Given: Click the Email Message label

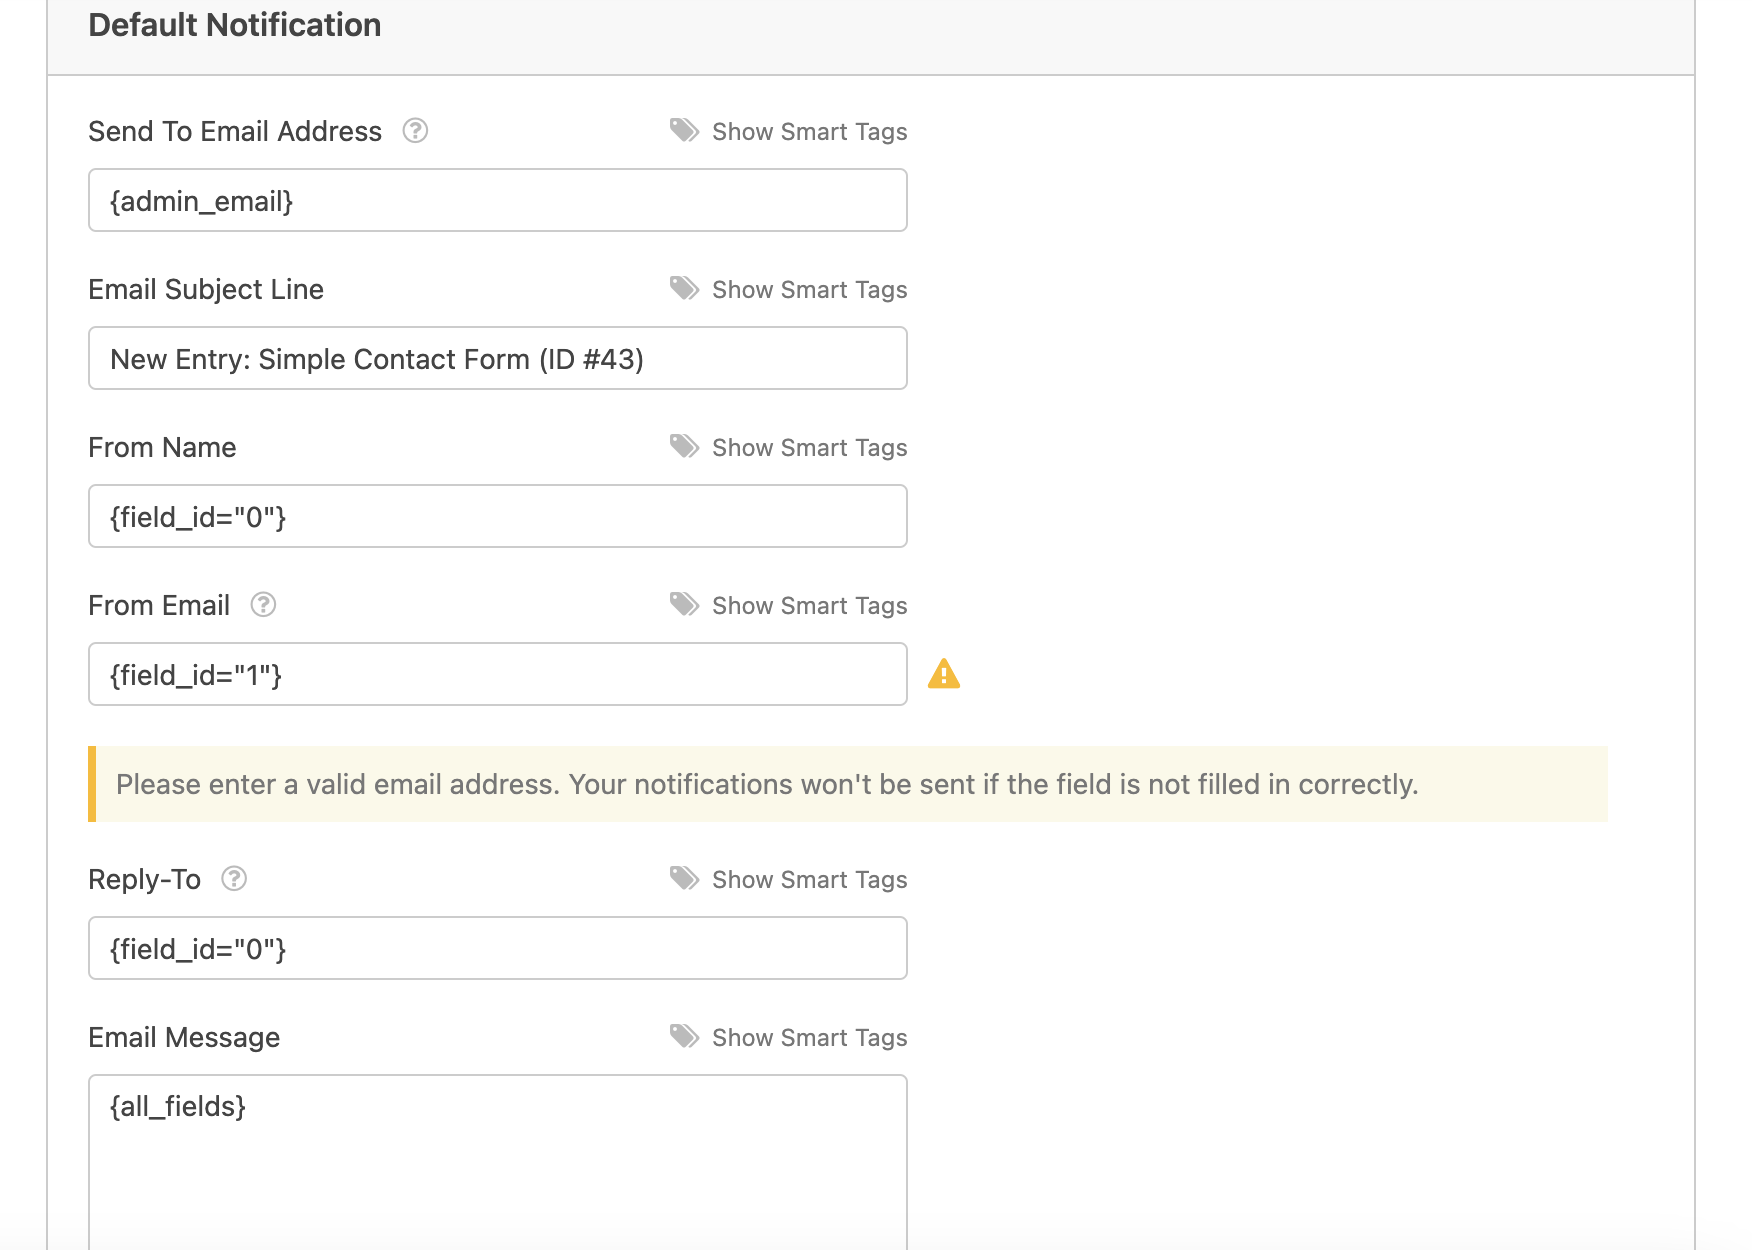Looking at the screenshot, I should pos(184,1038).
